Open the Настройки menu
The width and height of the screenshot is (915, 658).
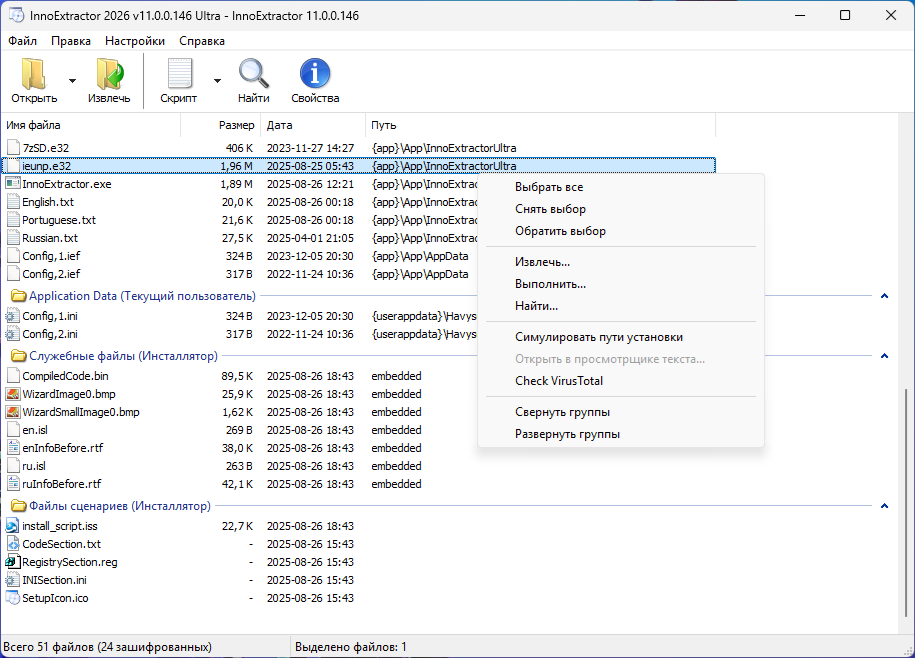(135, 41)
